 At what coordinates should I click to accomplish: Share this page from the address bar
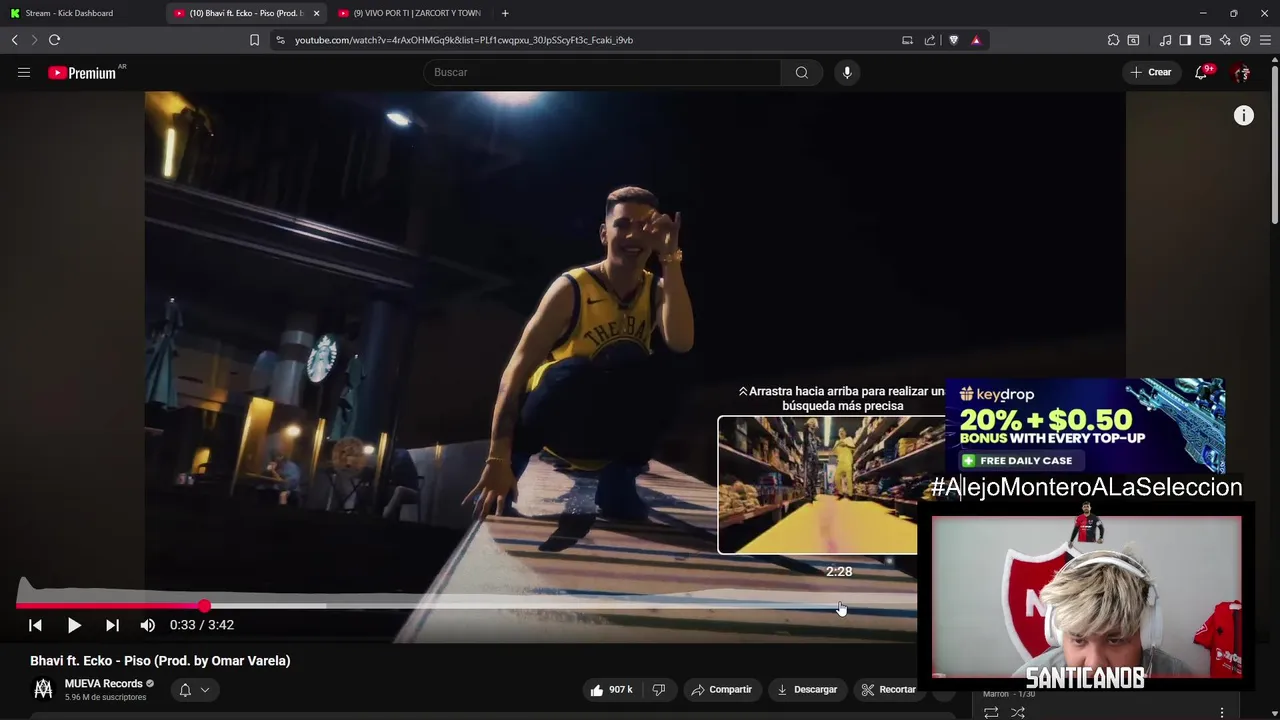coord(930,40)
